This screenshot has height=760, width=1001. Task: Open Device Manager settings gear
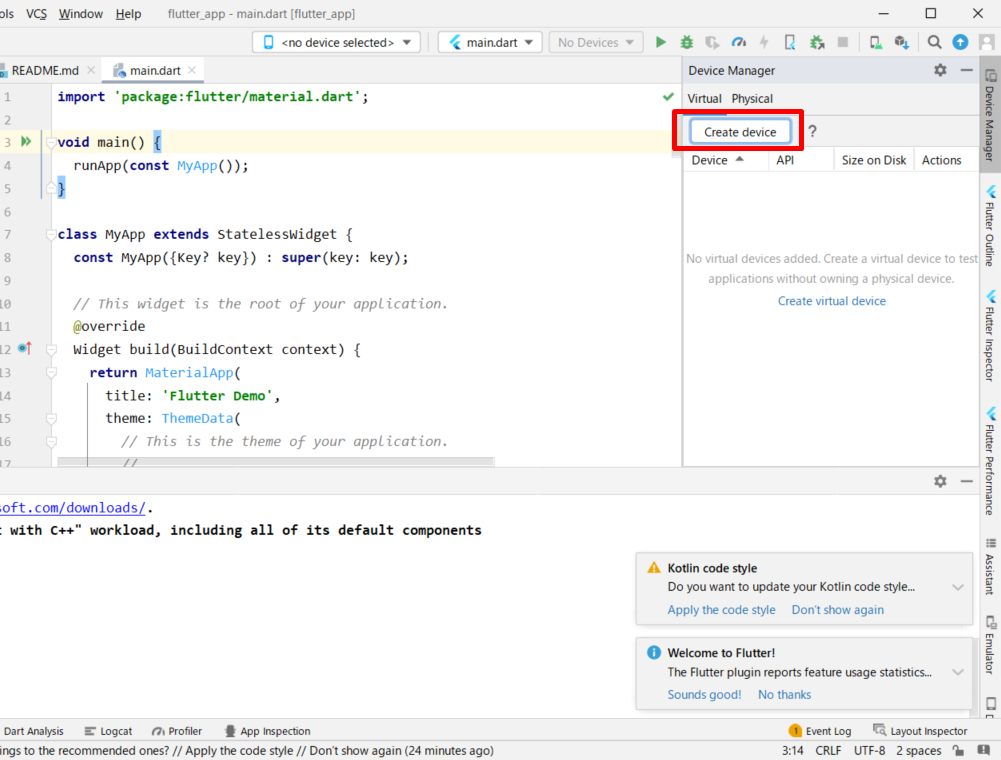point(940,70)
